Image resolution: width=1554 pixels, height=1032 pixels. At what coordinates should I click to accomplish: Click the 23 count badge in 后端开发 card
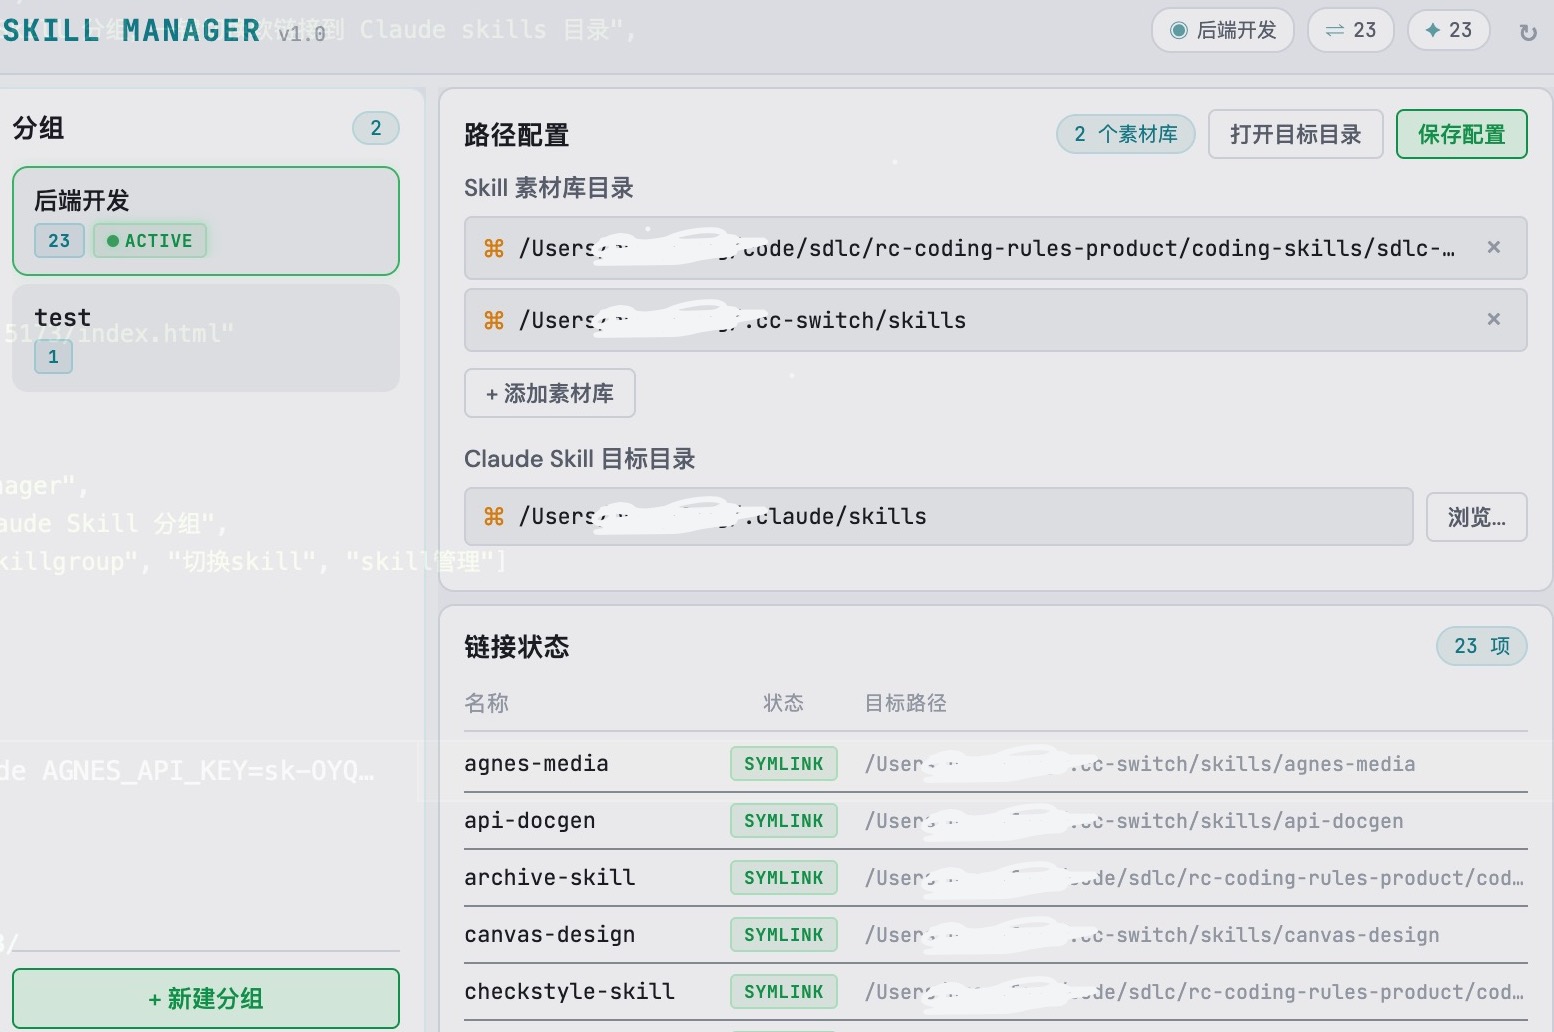tap(59, 241)
